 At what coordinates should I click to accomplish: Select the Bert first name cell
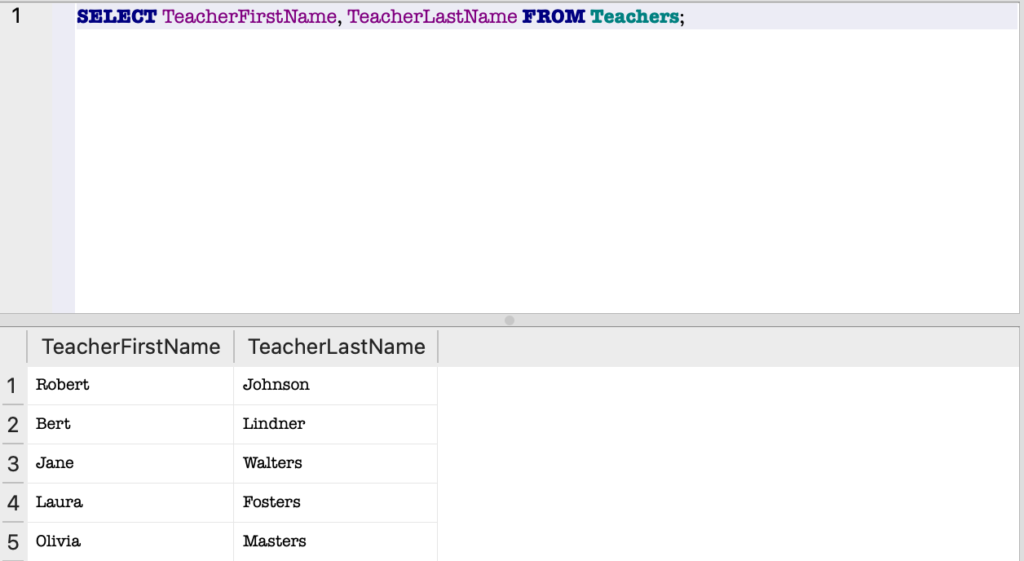[54, 424]
